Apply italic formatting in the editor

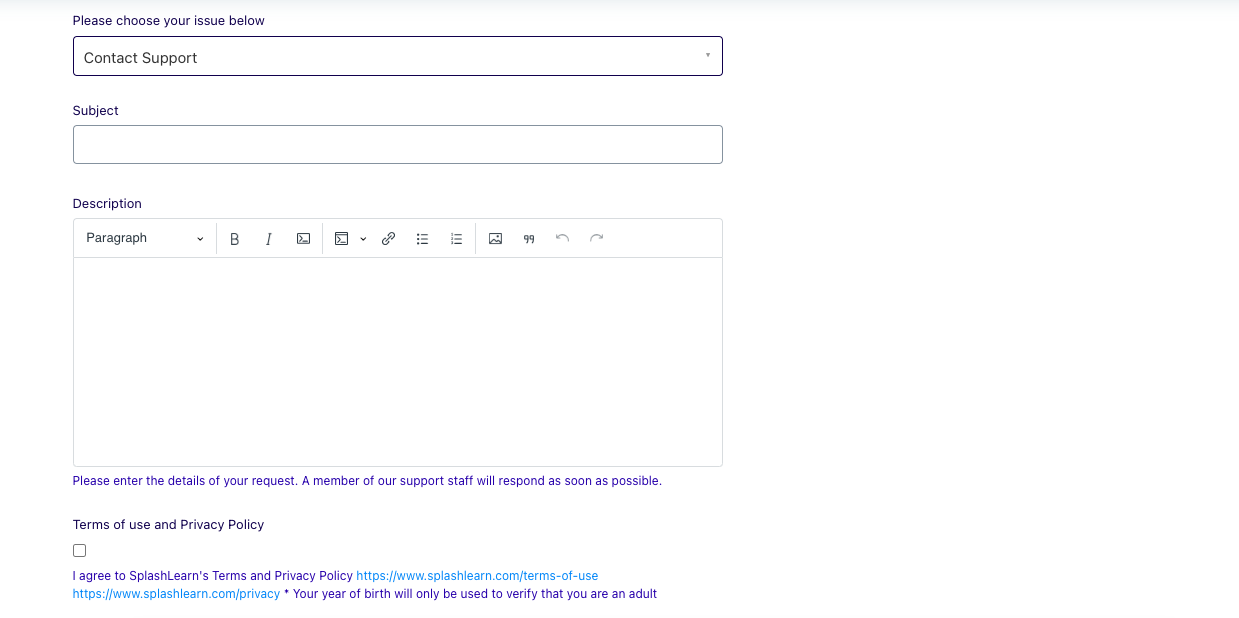(x=268, y=238)
